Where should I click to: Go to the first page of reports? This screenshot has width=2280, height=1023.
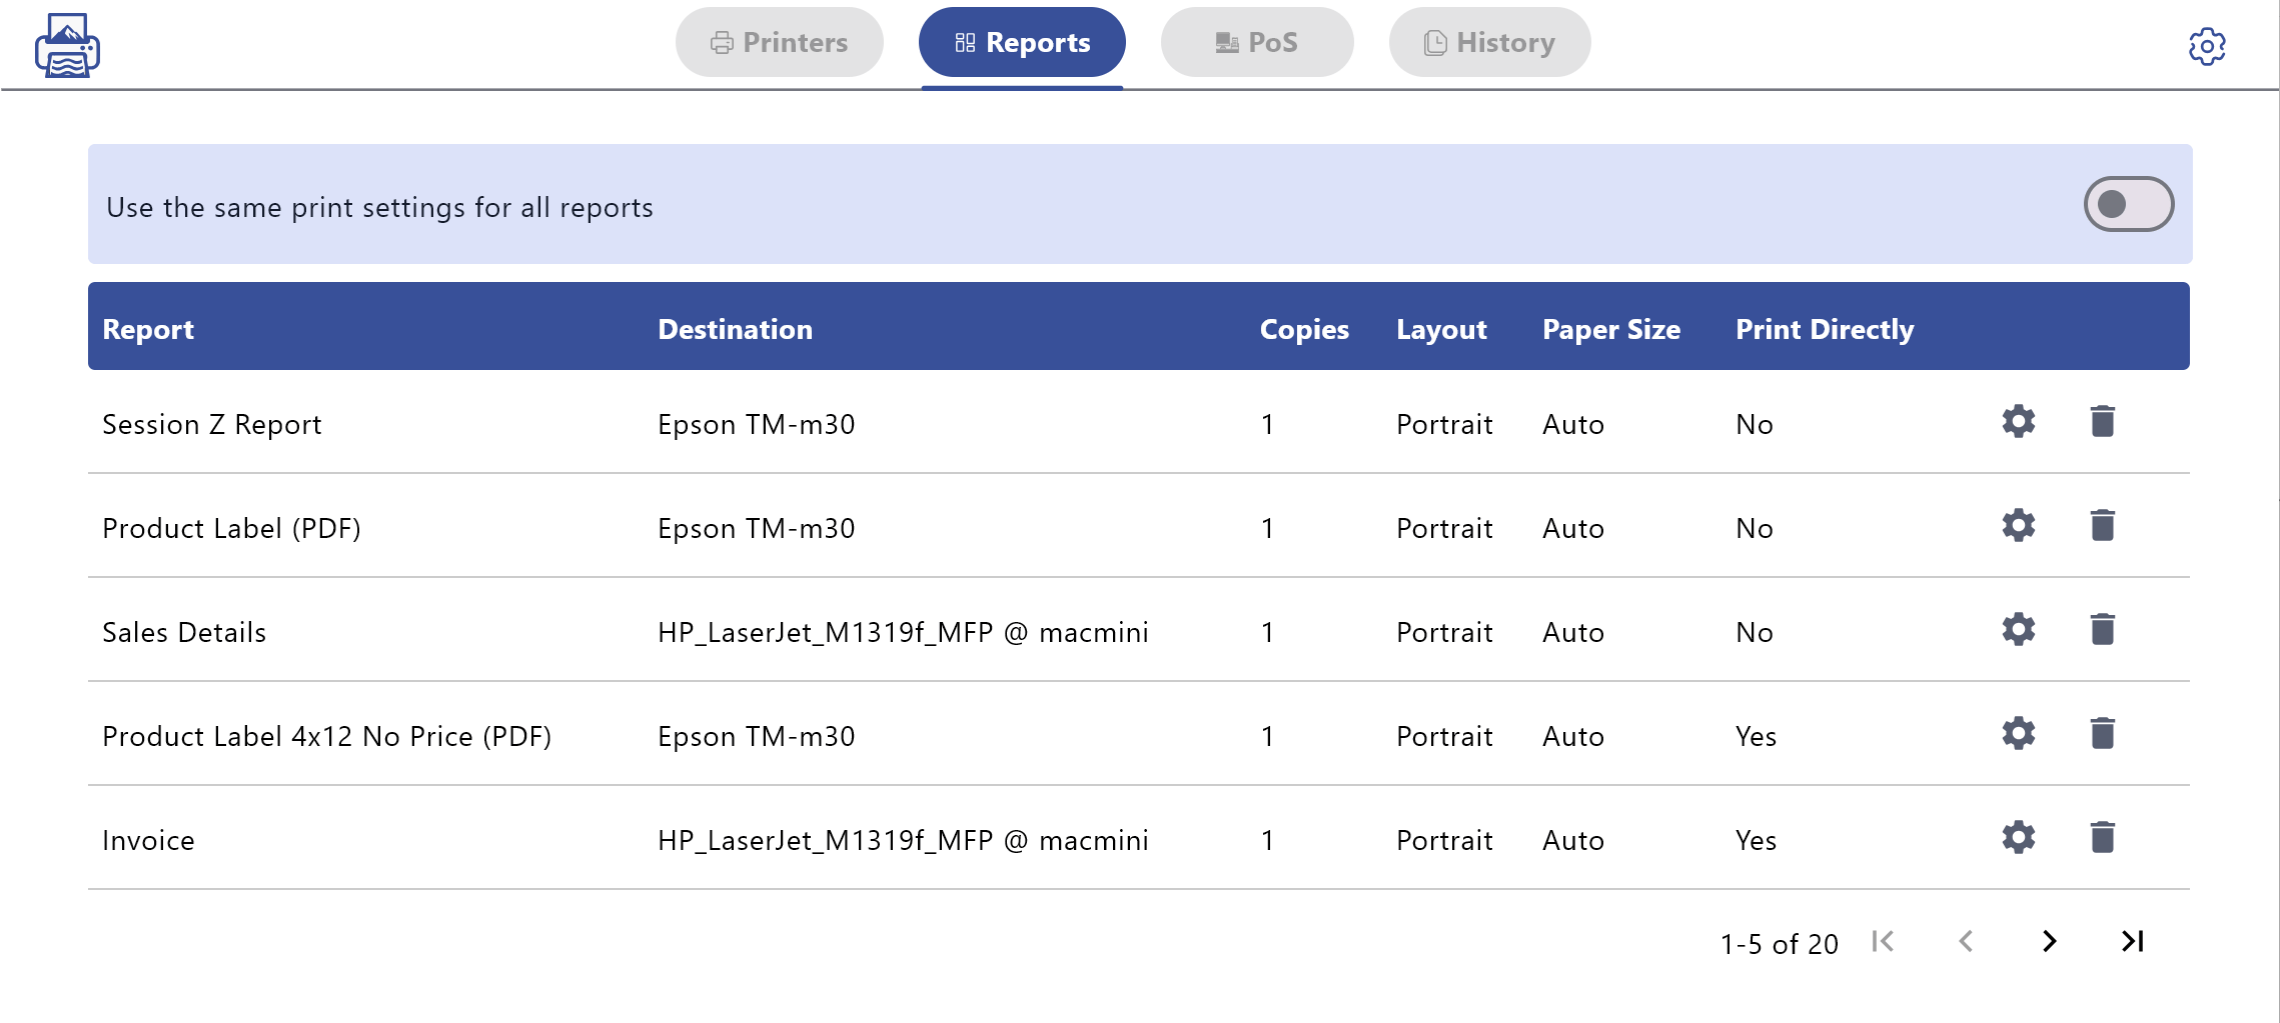pos(1882,941)
